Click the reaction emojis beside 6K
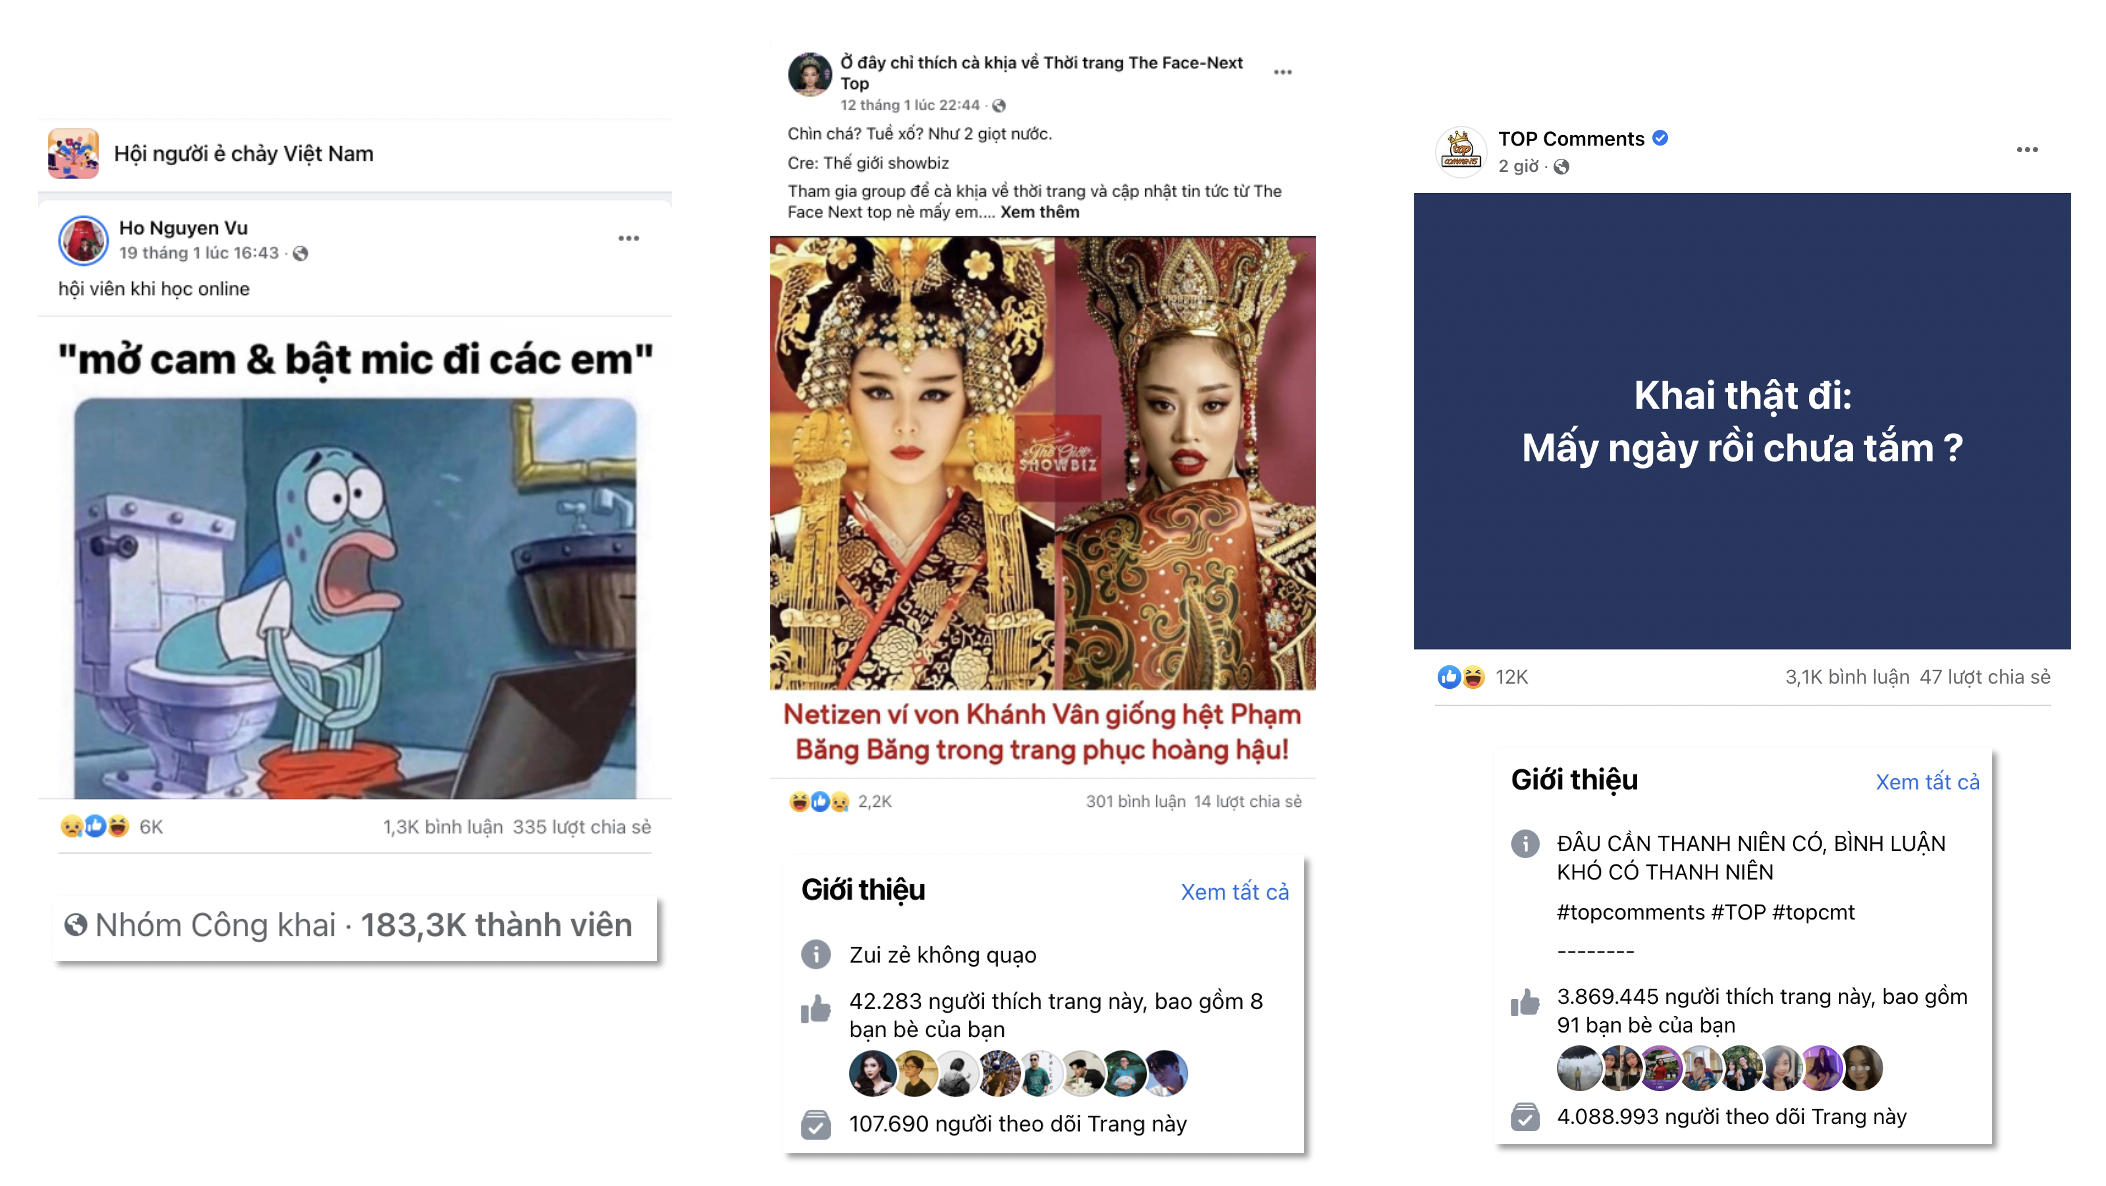Screen dimensions: 2106x1186 (x=95, y=827)
